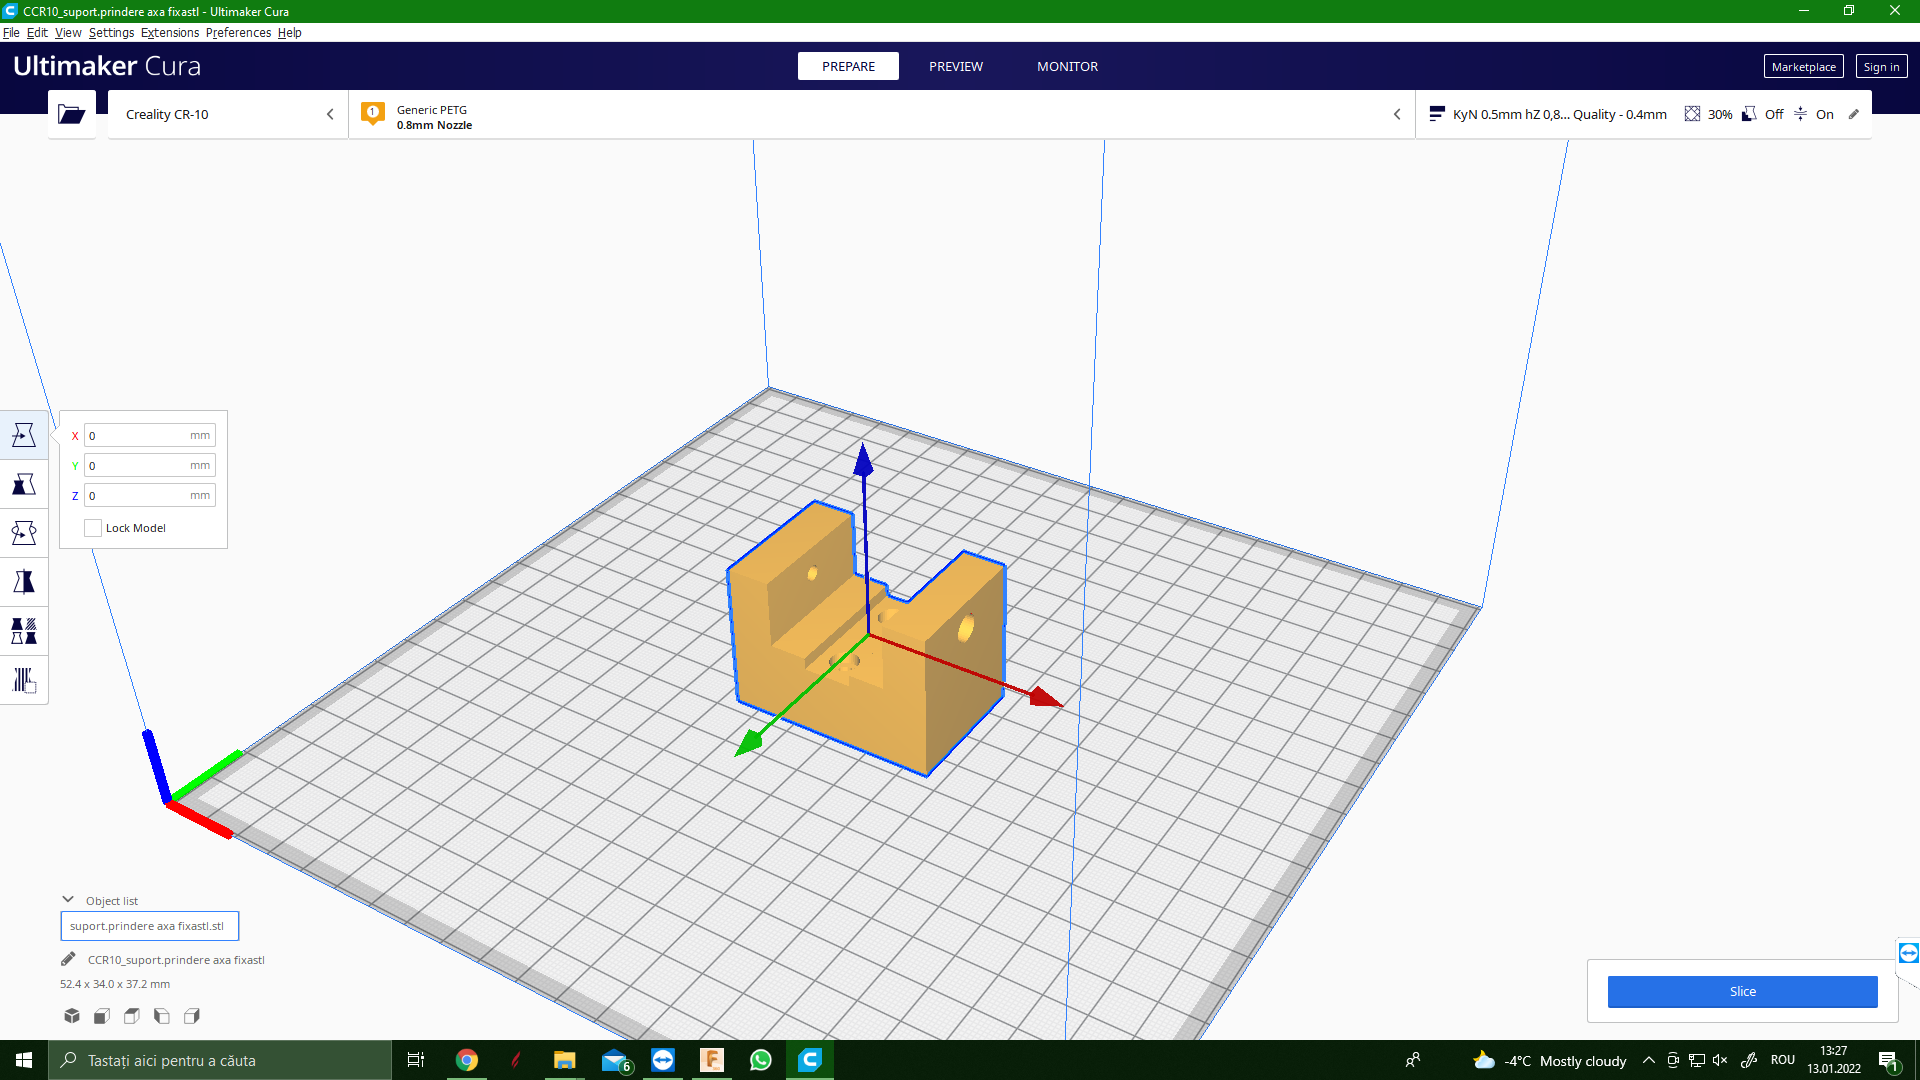1920x1080 pixels.
Task: Open file folder icon
Action: coord(71,114)
